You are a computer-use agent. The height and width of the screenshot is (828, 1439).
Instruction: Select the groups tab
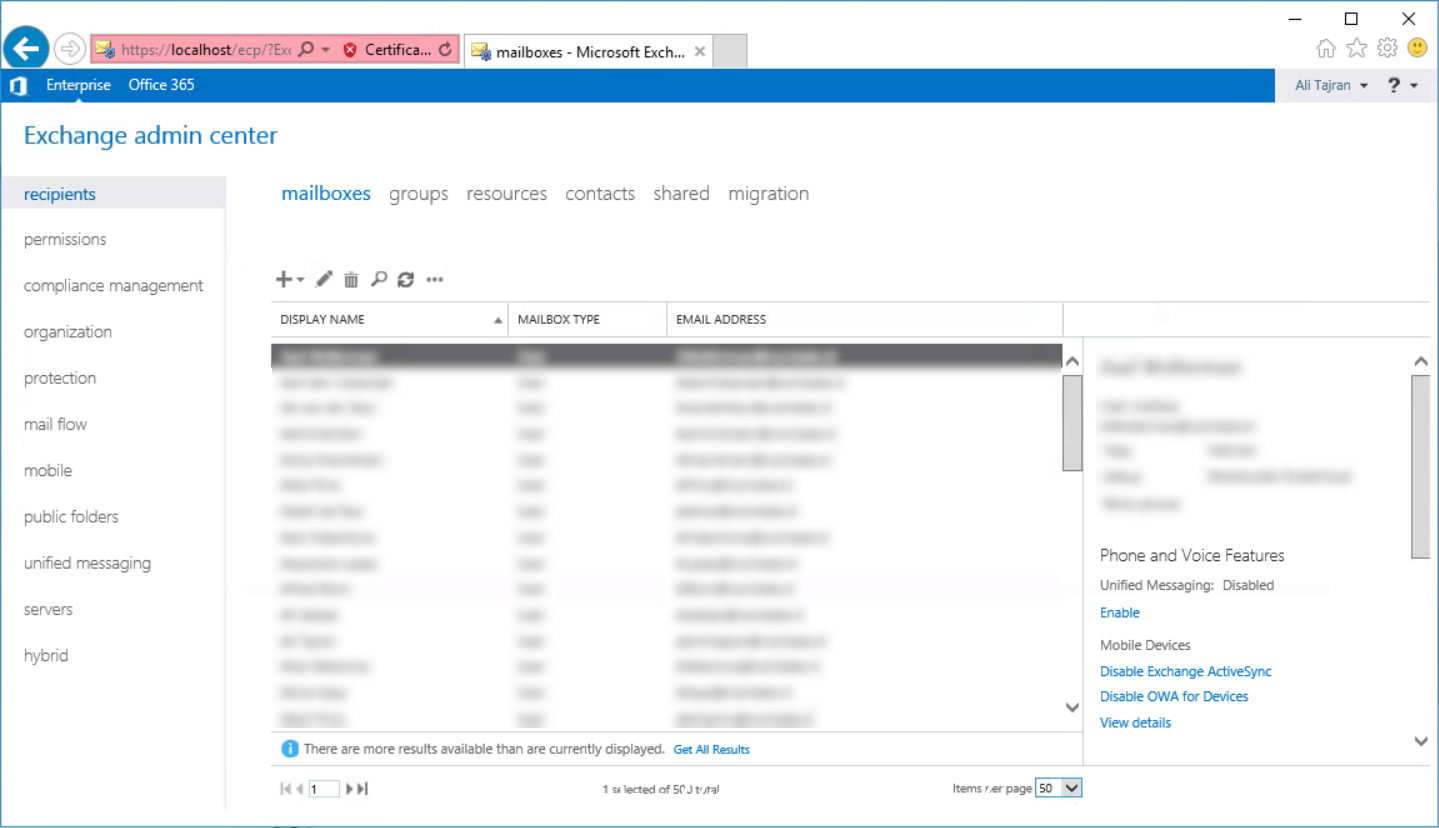click(419, 194)
